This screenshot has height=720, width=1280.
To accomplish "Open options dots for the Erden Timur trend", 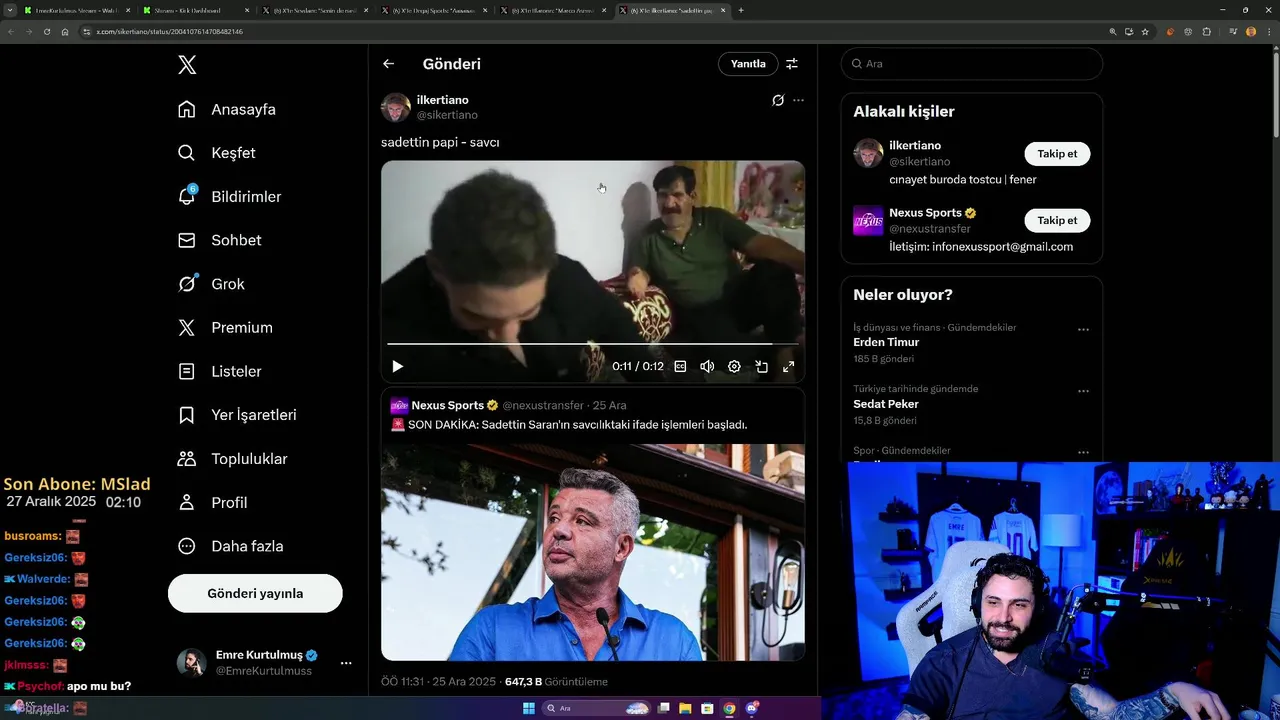I will [1083, 330].
